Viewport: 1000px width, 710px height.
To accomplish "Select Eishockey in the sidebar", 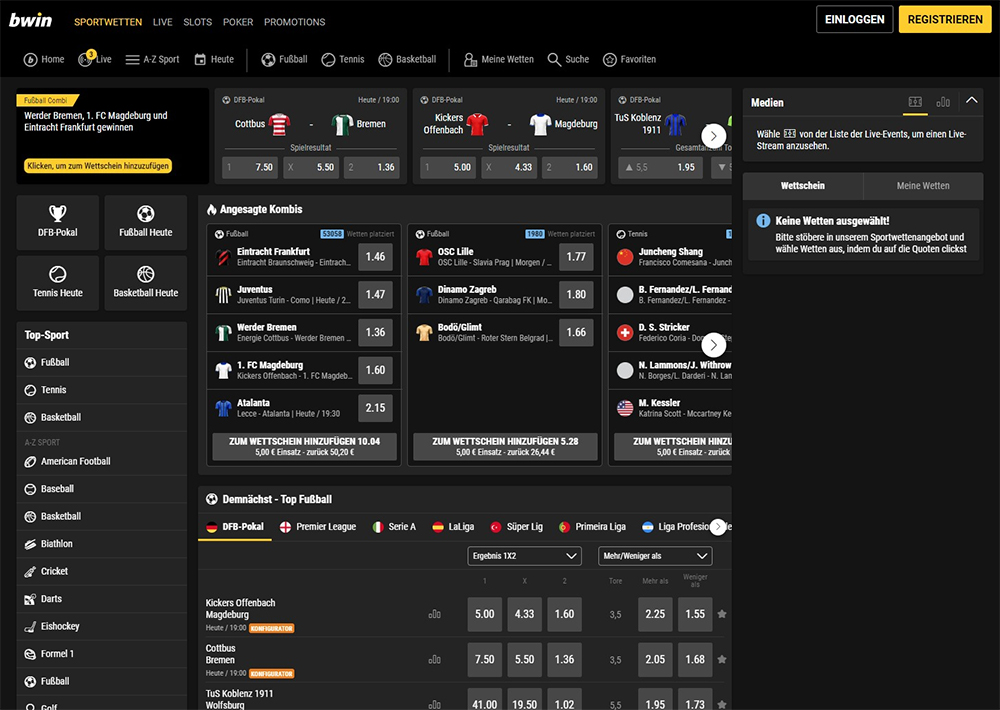I will pos(102,626).
